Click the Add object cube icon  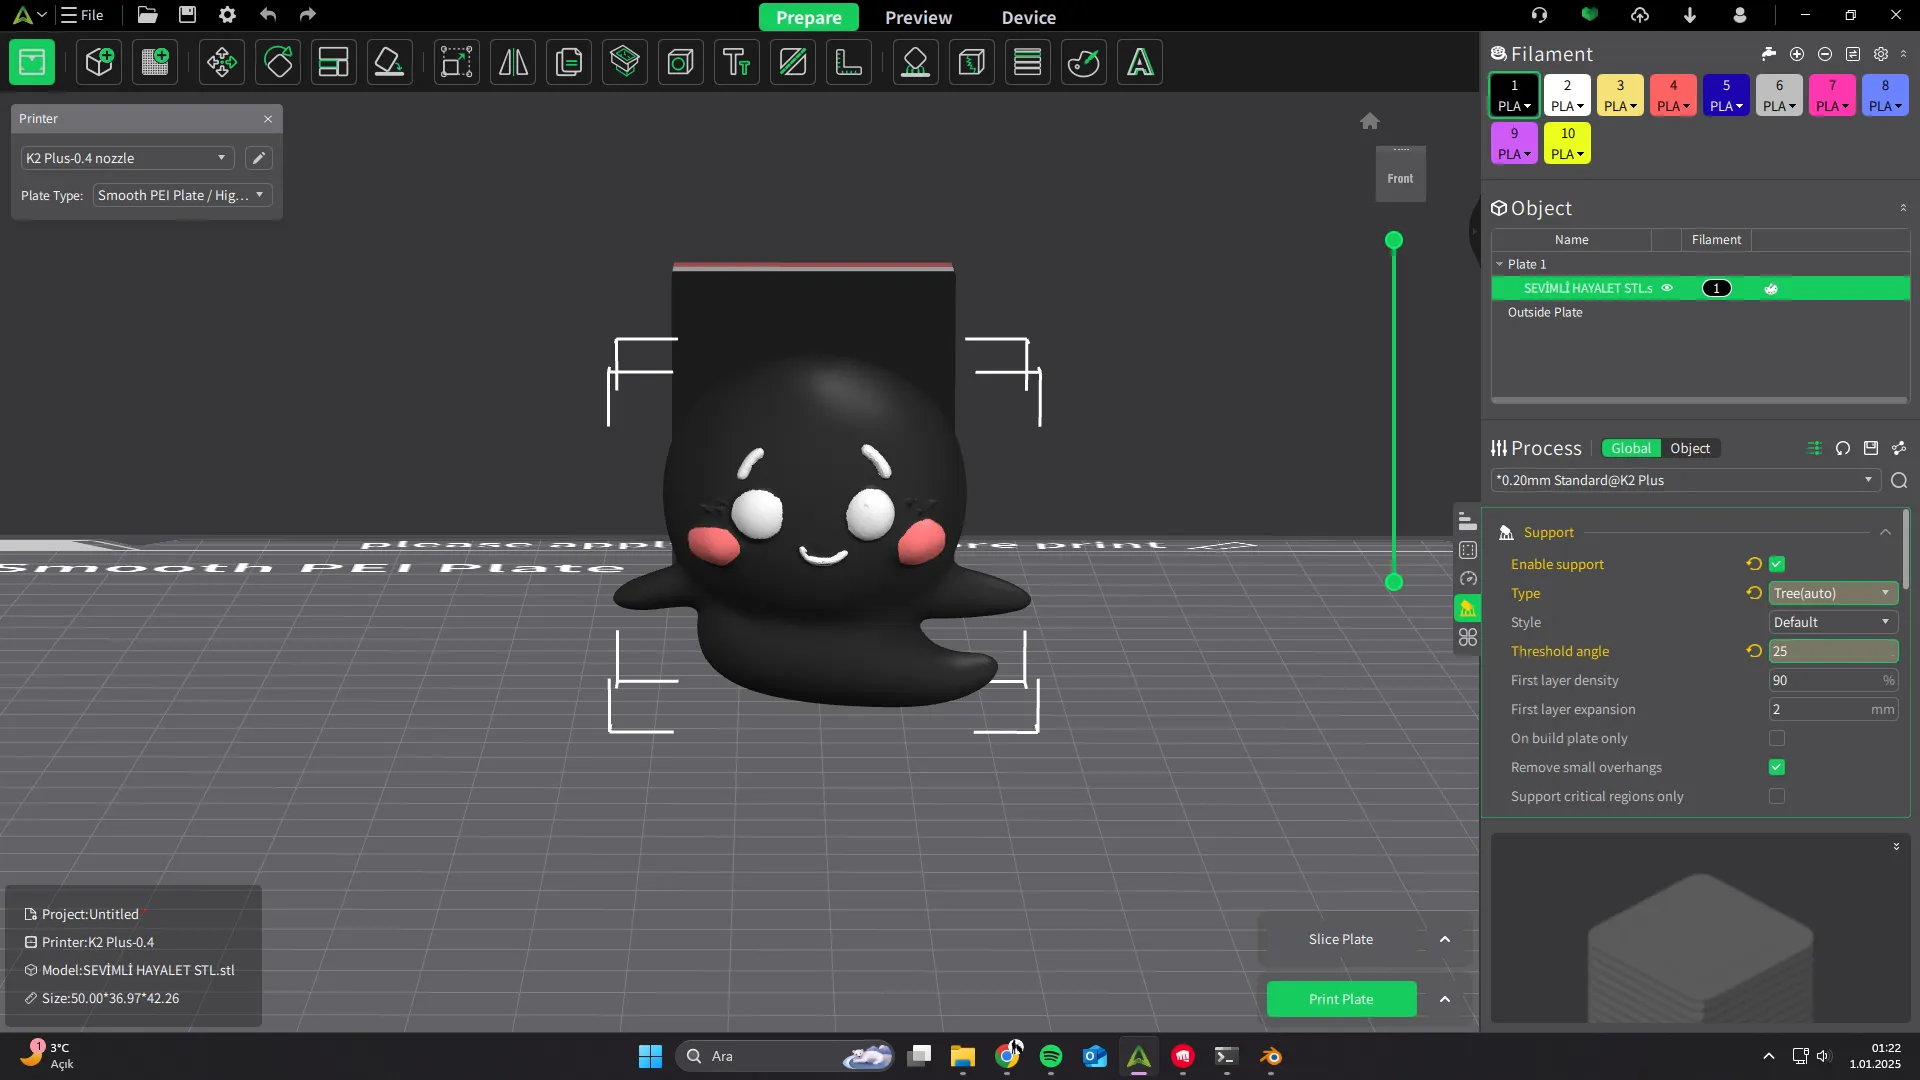pyautogui.click(x=99, y=62)
